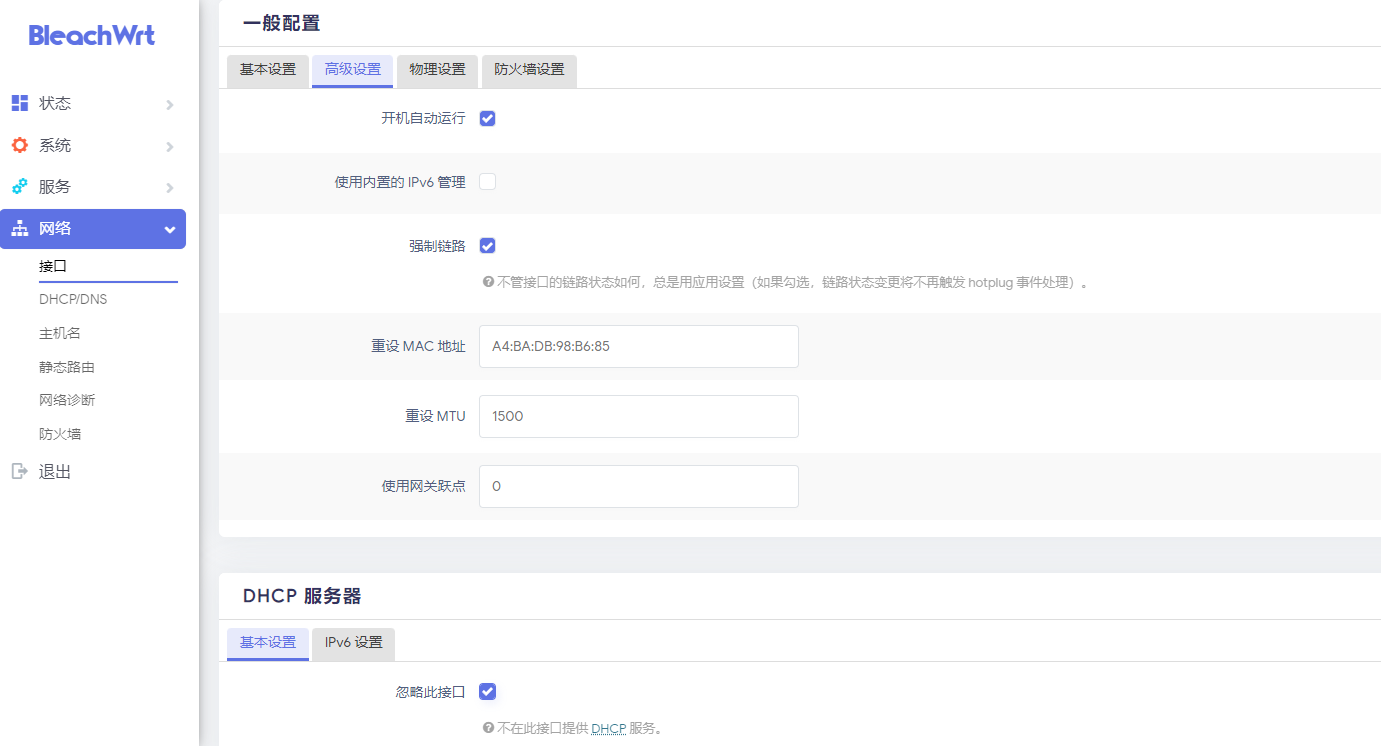Click the BleachWrt logo

(91, 35)
